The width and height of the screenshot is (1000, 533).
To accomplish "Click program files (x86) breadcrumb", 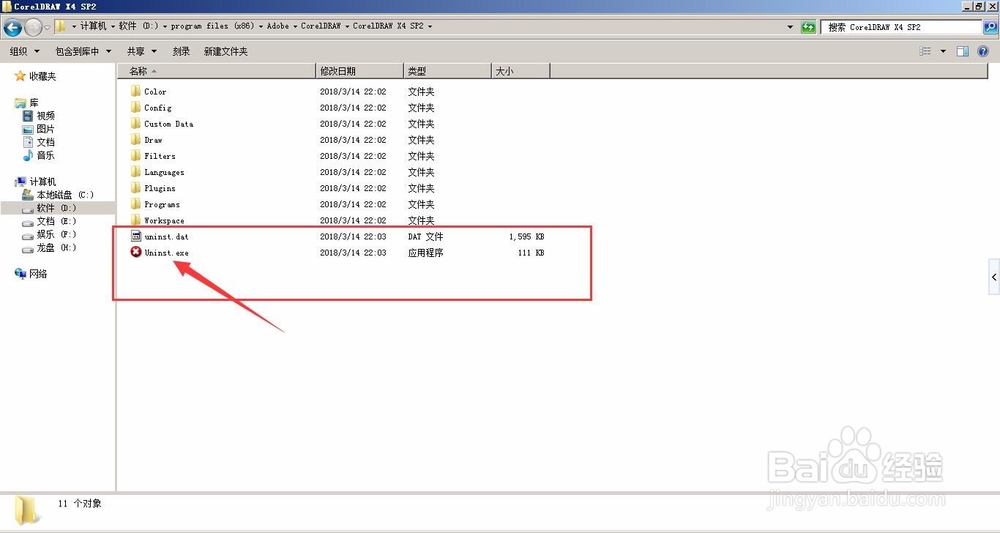I will [x=212, y=26].
